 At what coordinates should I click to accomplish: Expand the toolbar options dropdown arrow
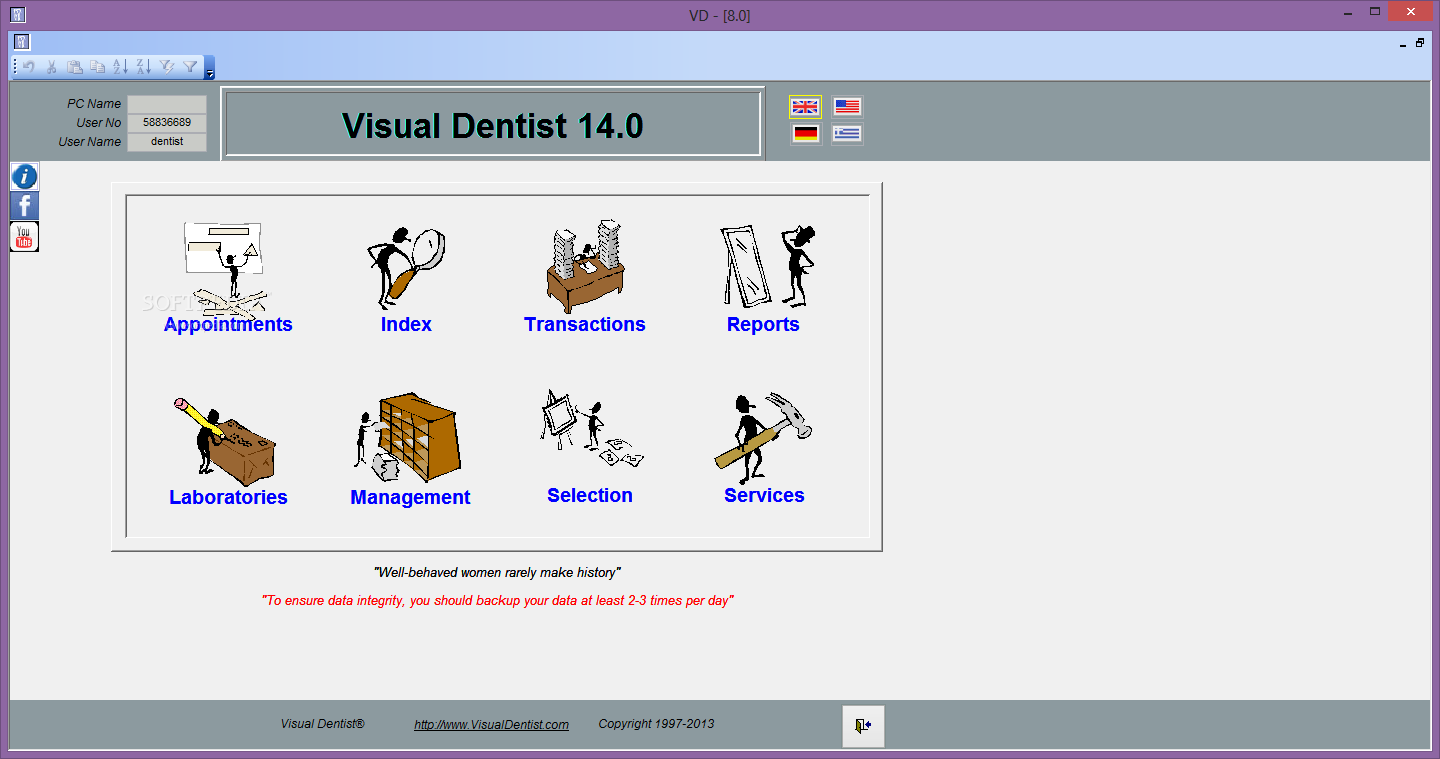(x=209, y=68)
